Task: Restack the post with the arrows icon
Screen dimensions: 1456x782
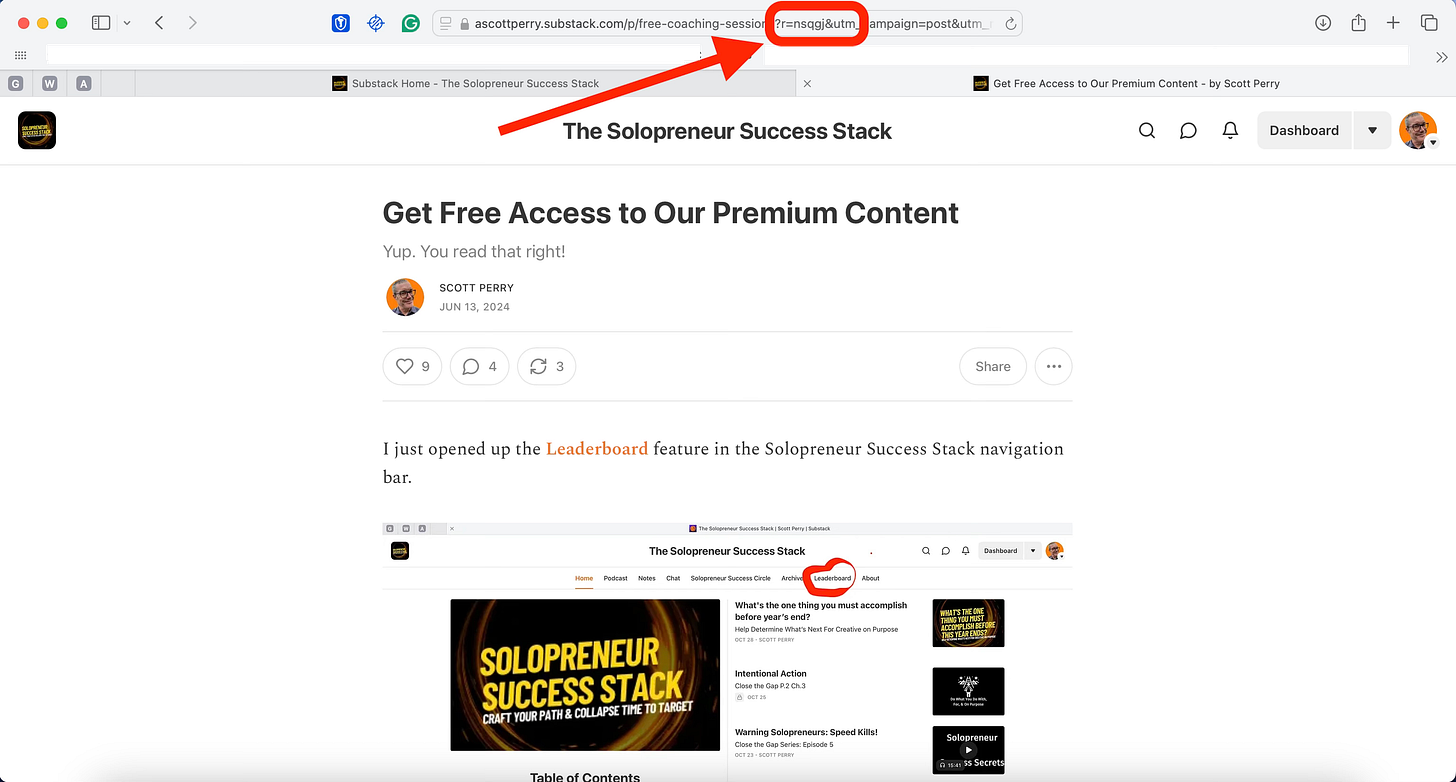Action: (x=547, y=367)
